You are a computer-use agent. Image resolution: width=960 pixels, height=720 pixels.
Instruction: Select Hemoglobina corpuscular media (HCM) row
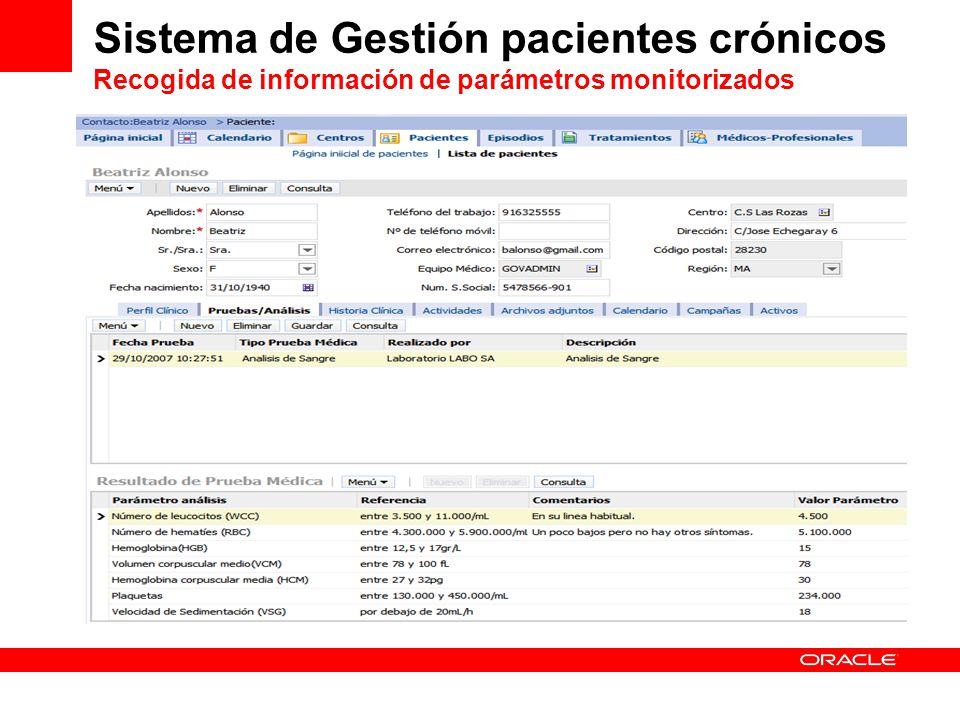tap(499, 580)
